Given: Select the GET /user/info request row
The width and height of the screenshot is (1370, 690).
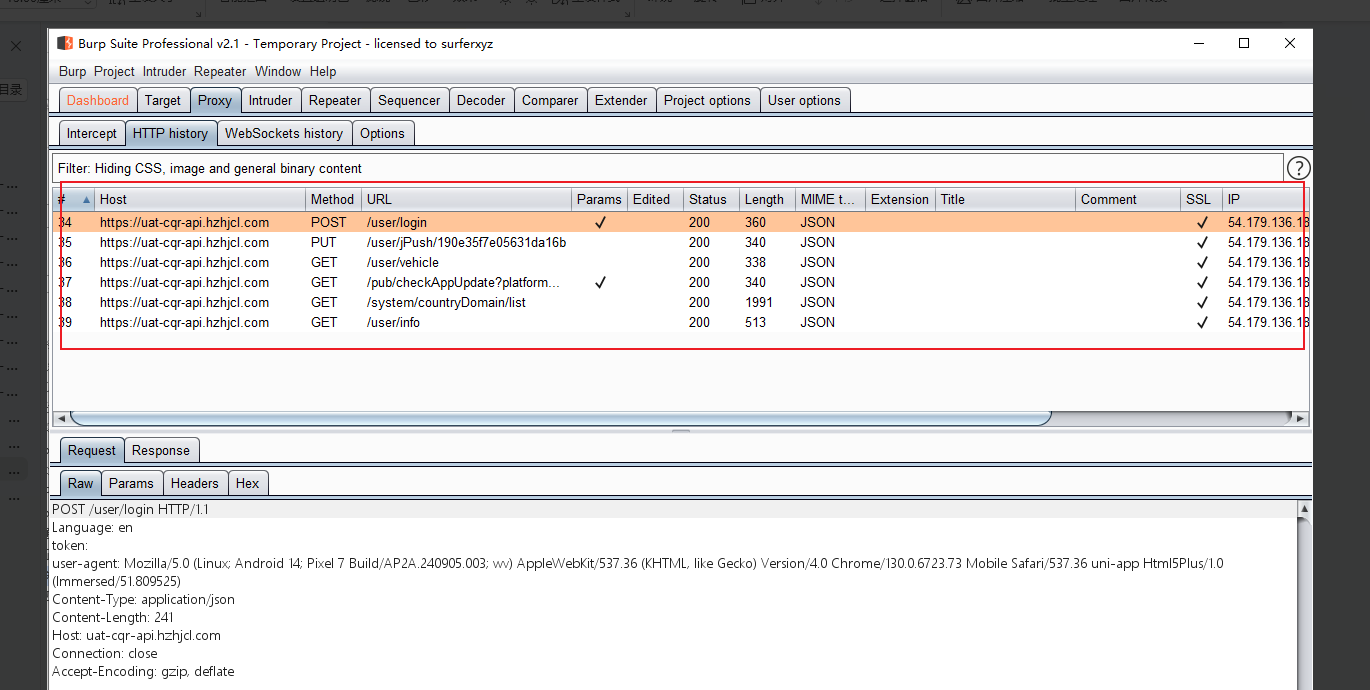Looking at the screenshot, I should tap(681, 322).
